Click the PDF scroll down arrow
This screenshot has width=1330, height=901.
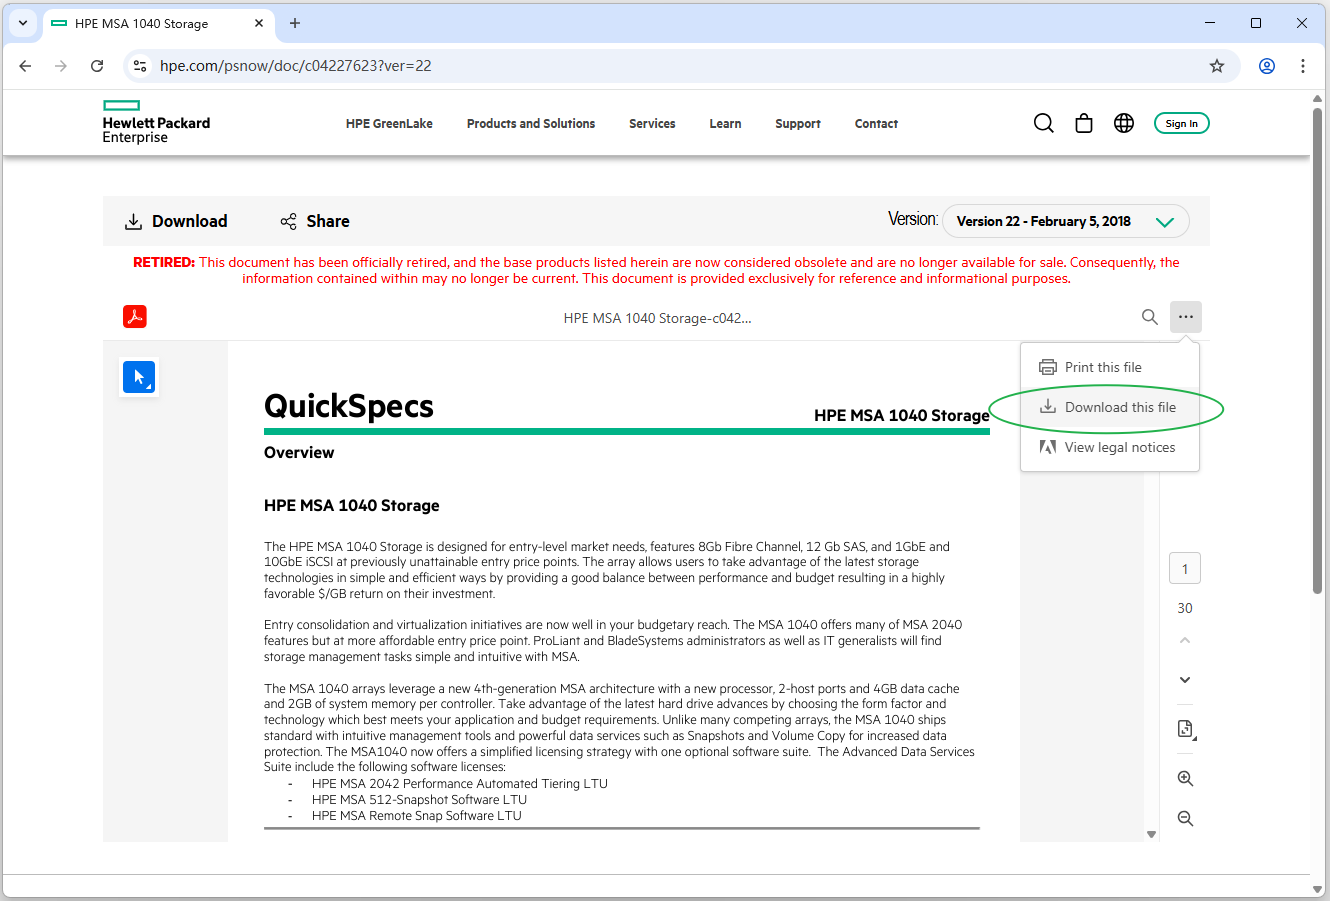coord(1151,834)
